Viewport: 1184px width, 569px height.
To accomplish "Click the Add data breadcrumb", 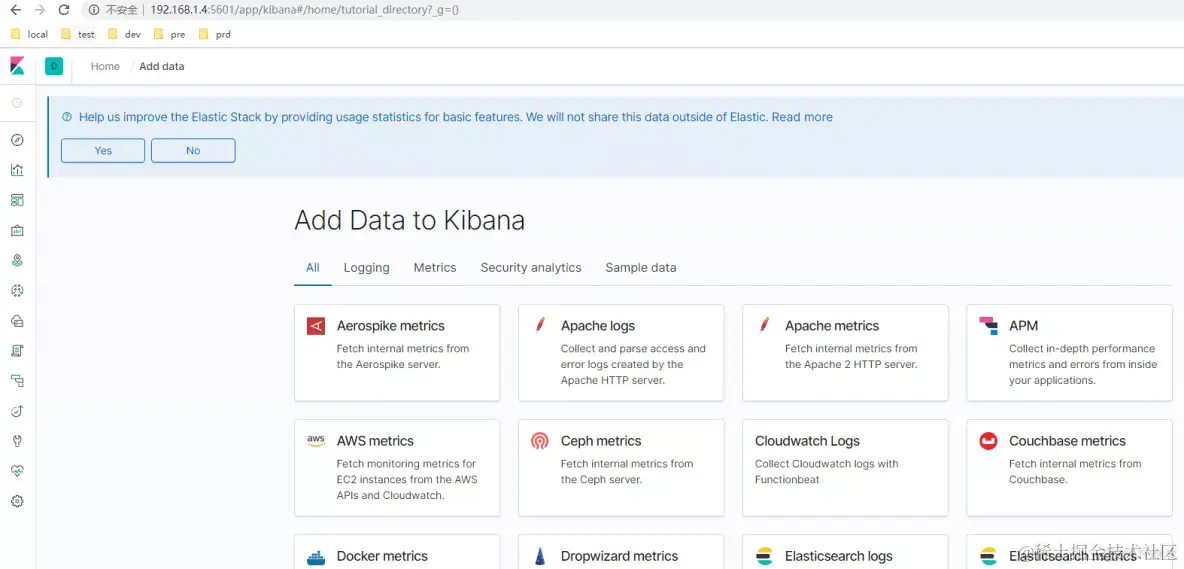I will [162, 66].
